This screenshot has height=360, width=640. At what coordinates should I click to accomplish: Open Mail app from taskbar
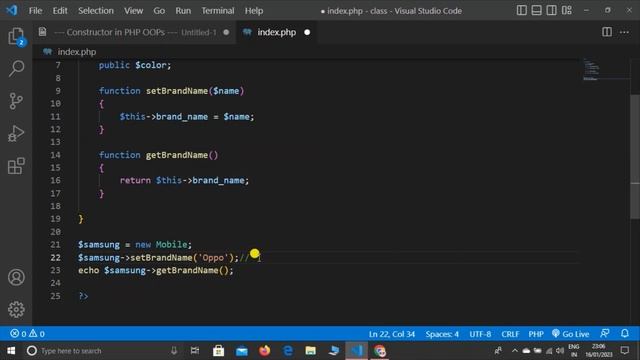pyautogui.click(x=242, y=351)
